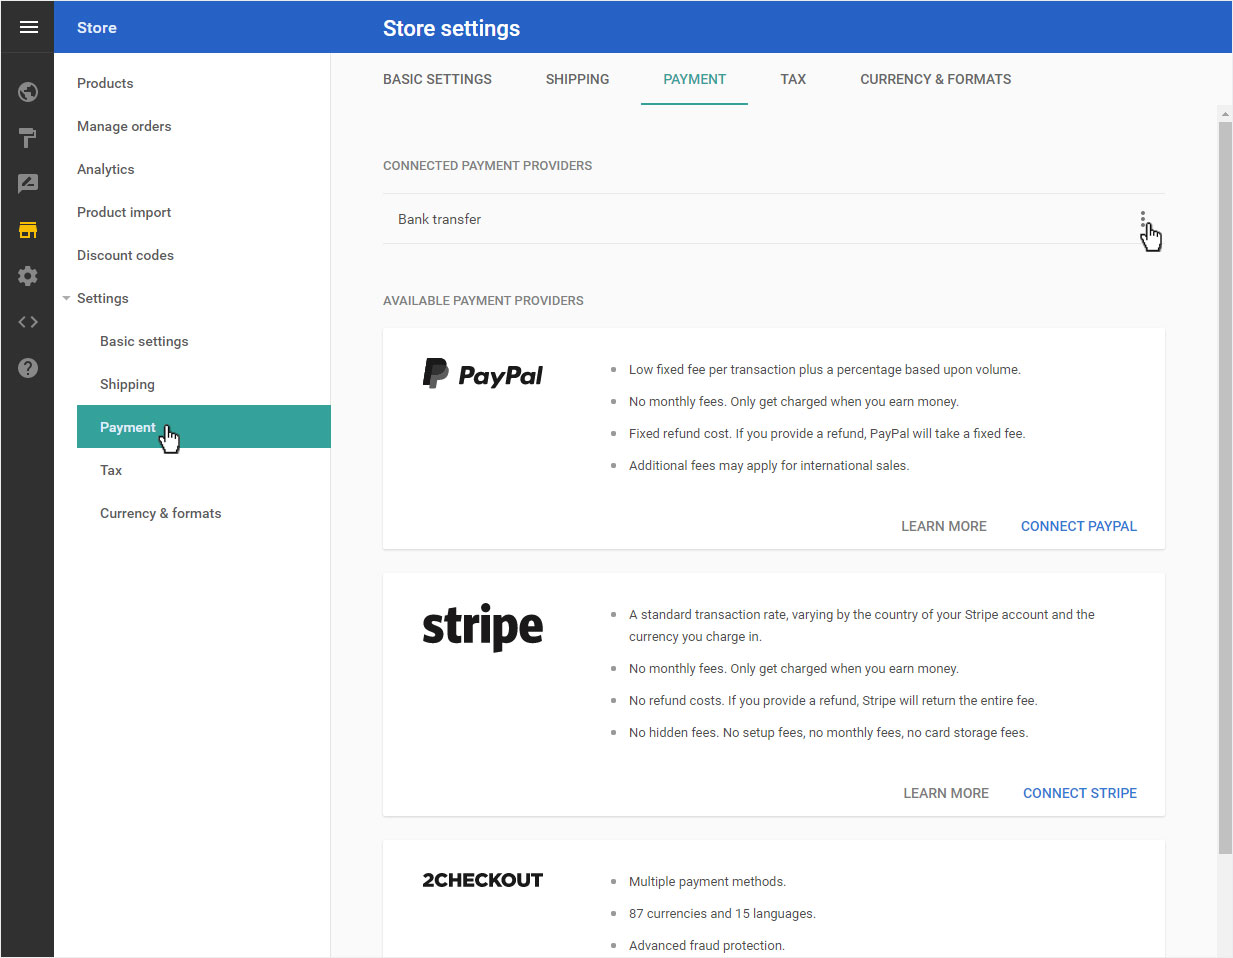1233x958 pixels.
Task: Open Product import in the sidebar
Action: tap(124, 212)
